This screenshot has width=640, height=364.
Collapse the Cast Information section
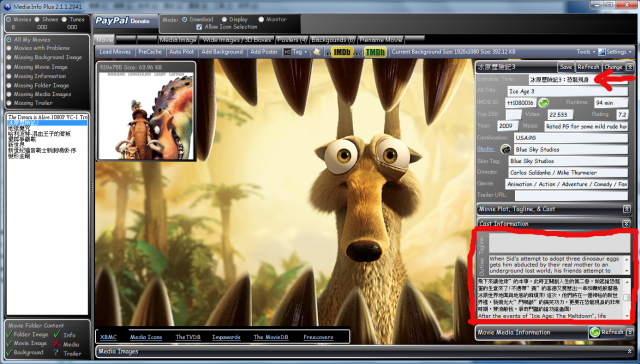627,224
